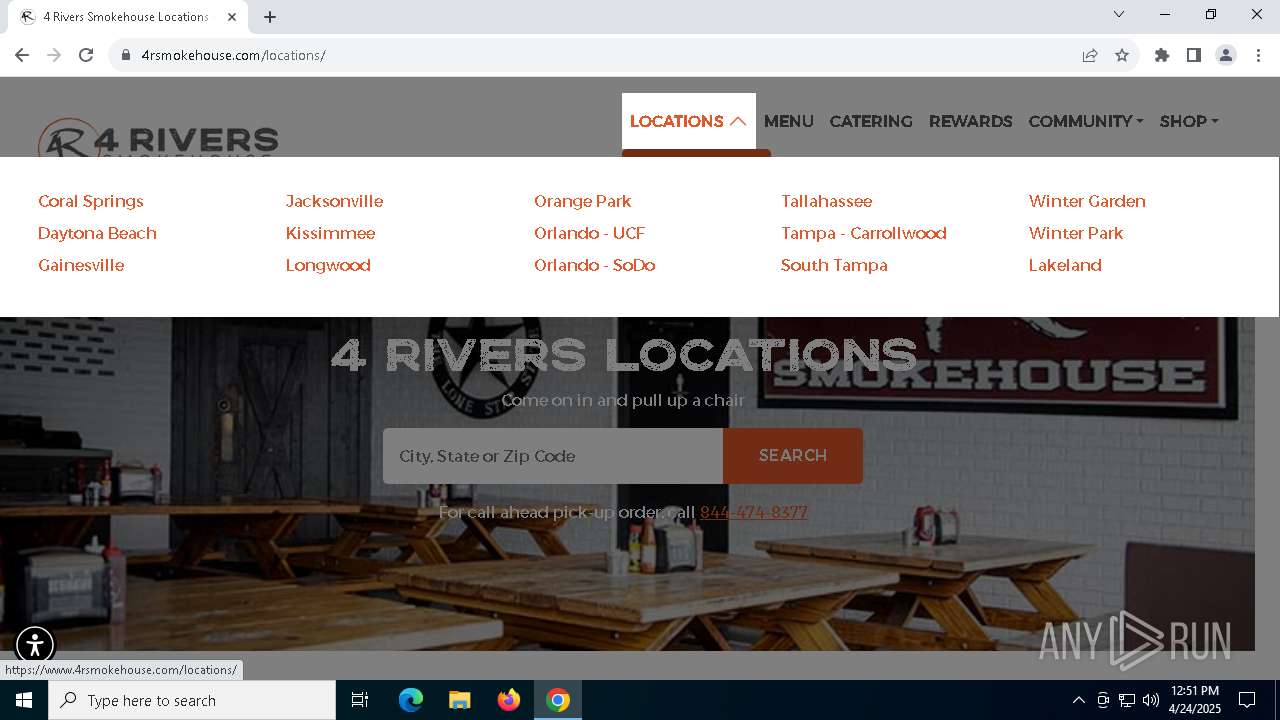This screenshot has height=720, width=1280.
Task: Select Daytona Beach location
Action: click(97, 233)
